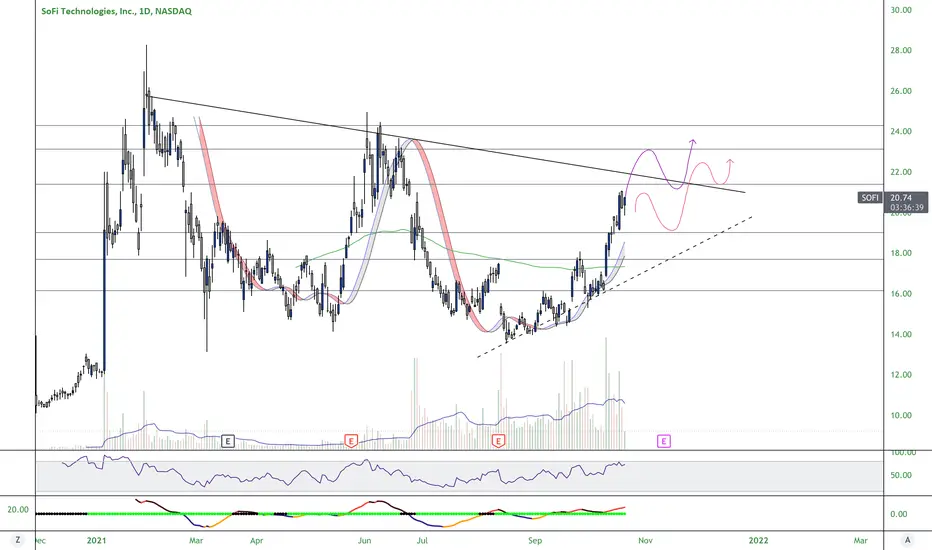
Task: Click the 03:36:39 bar countdown
Action: tap(907, 208)
